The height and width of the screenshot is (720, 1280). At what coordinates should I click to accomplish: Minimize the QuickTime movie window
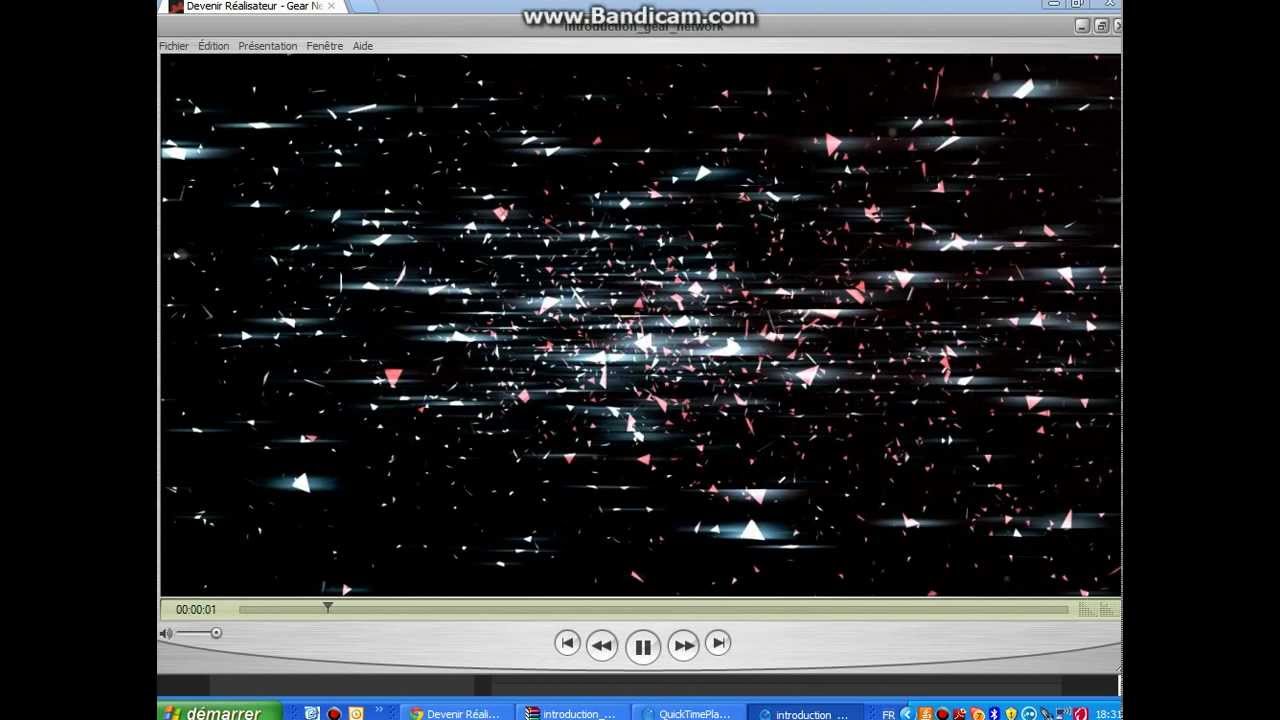click(1083, 27)
